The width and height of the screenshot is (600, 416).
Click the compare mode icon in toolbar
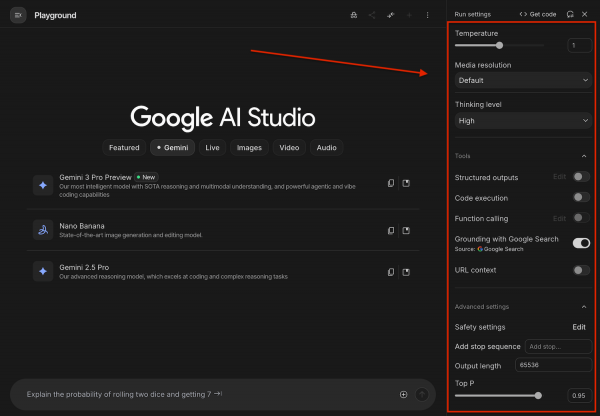[390, 15]
